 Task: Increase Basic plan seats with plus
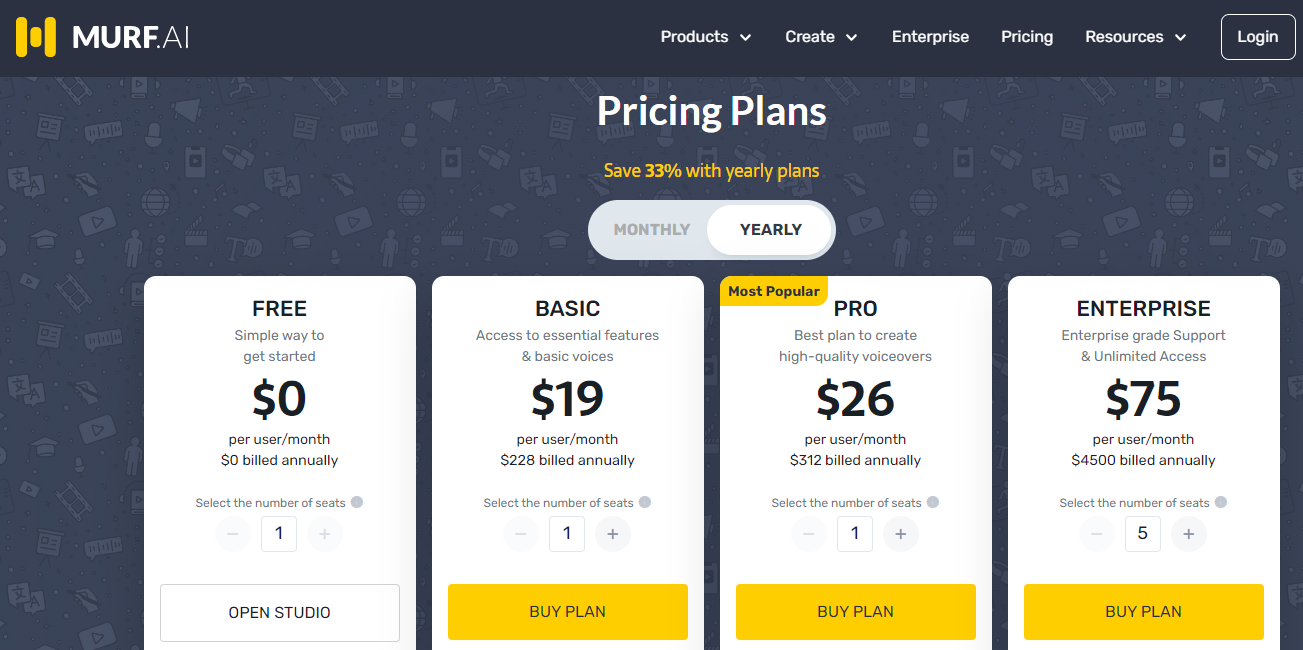613,534
